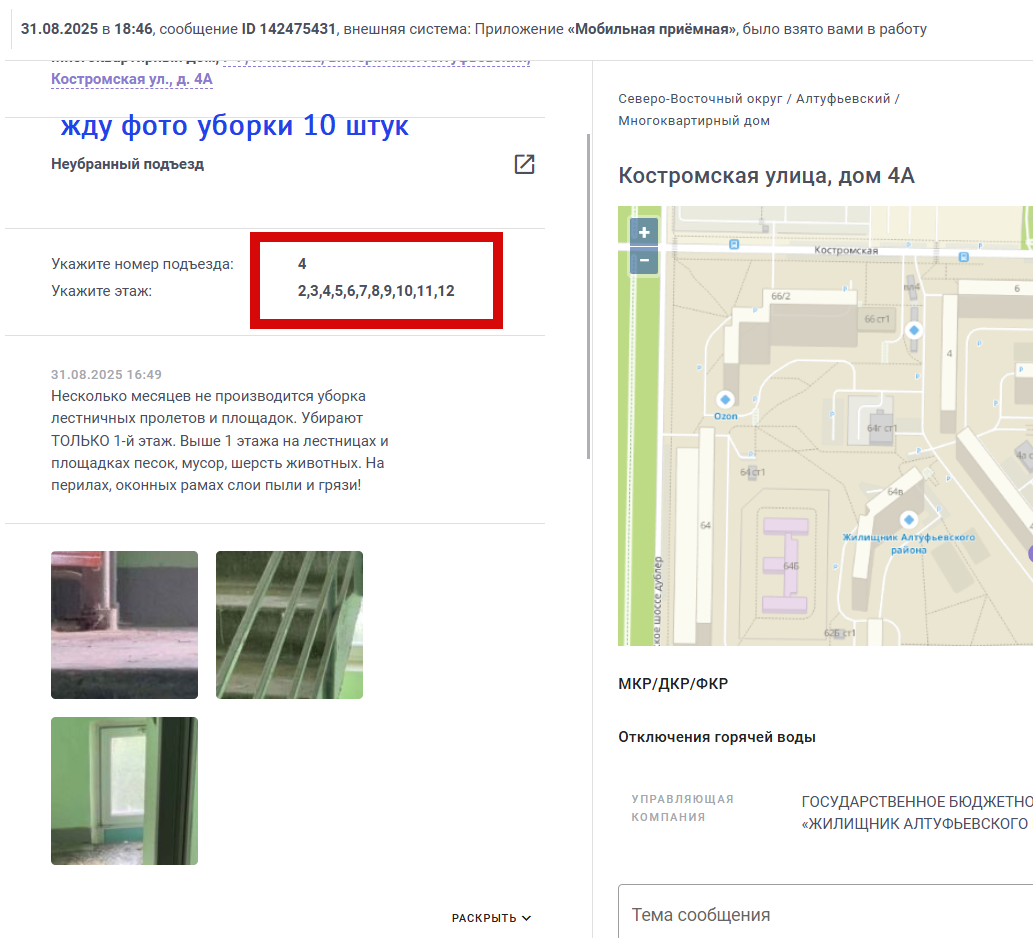Click the УПРАВЛЯЮЩАЯ КОМПАНИЯ label
This screenshot has height=938, width=1033.
click(683, 808)
